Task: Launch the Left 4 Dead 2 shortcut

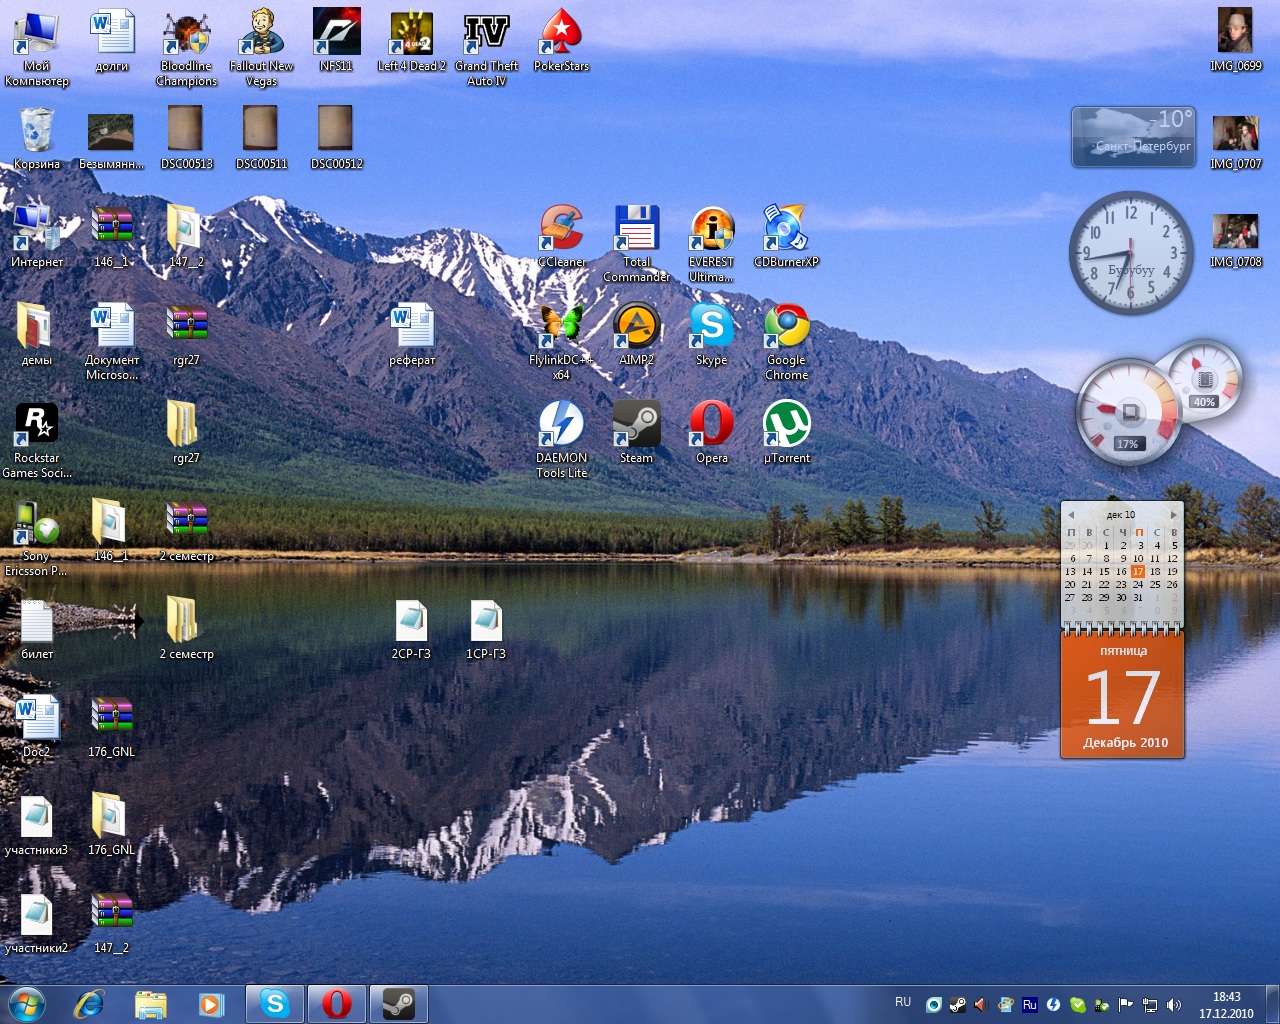Action: click(411, 40)
